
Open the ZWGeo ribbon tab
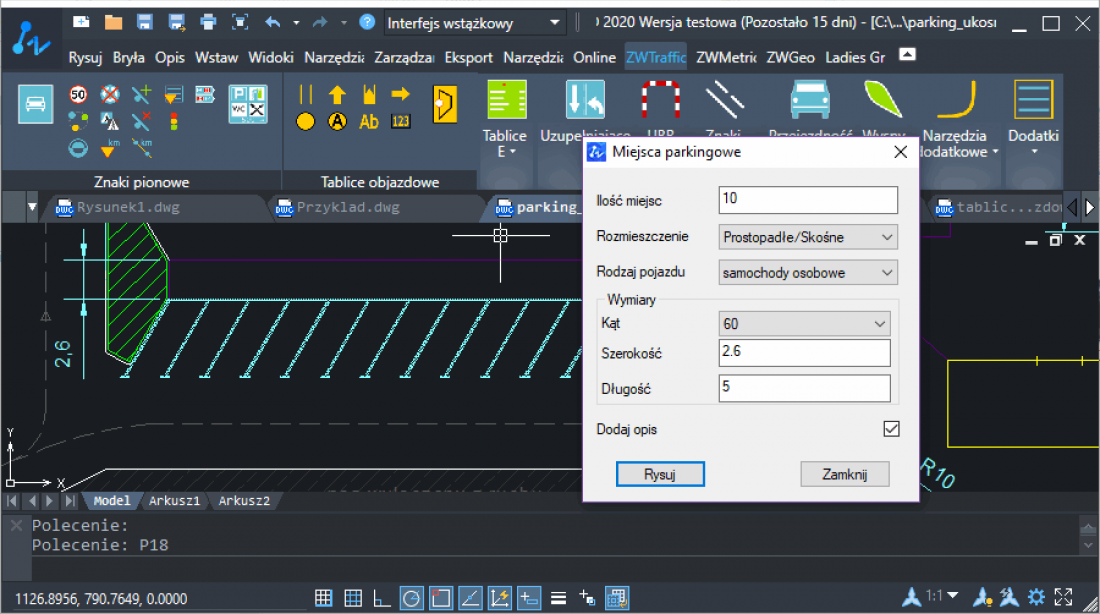coord(790,58)
